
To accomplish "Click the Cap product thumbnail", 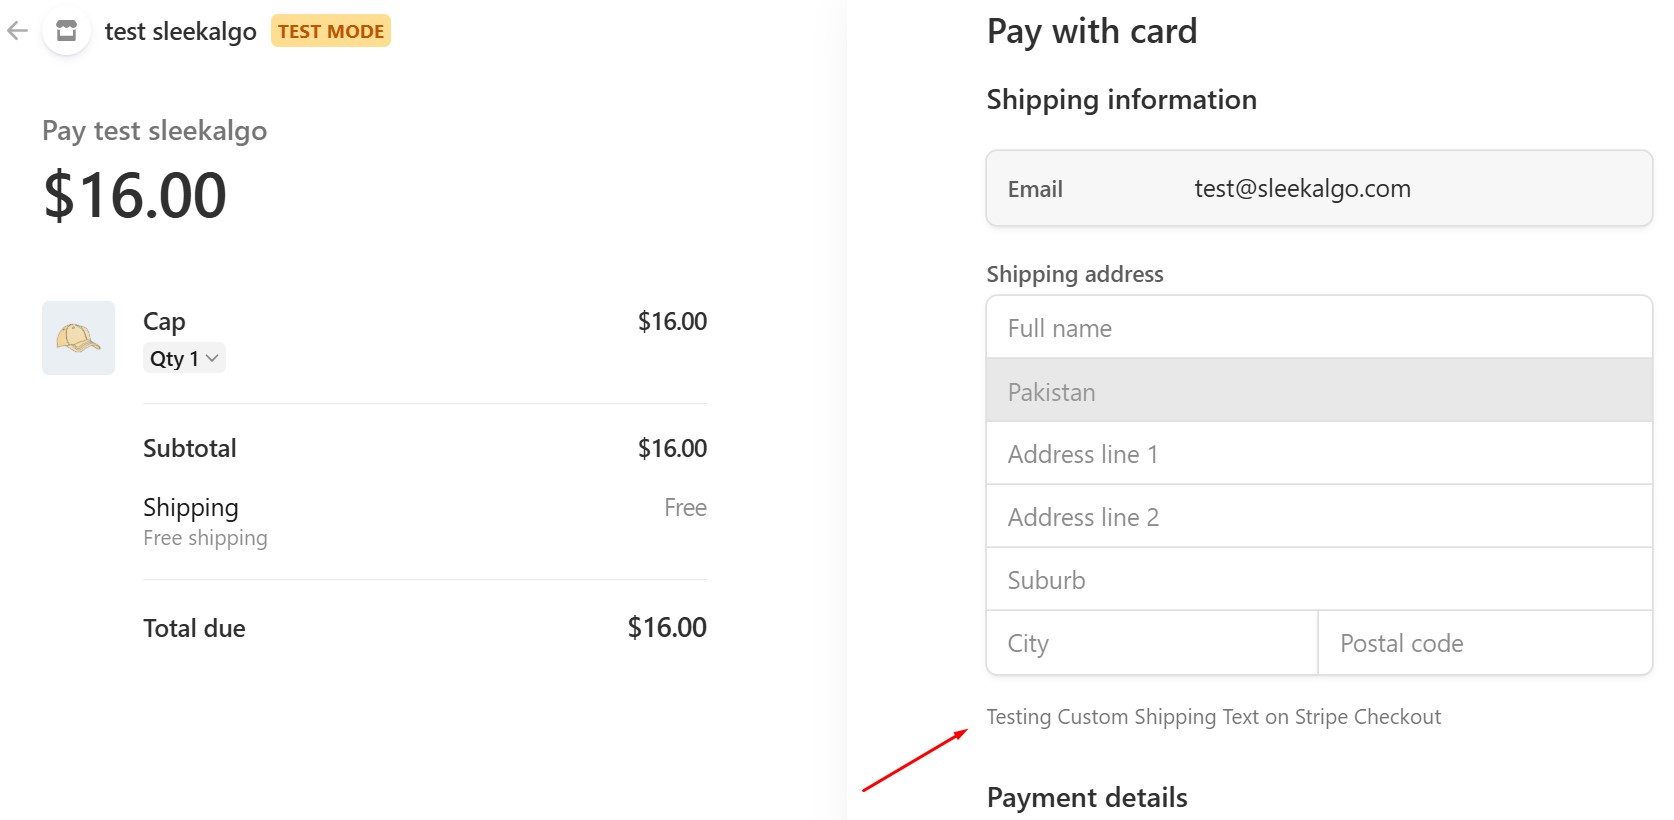I will coord(78,338).
